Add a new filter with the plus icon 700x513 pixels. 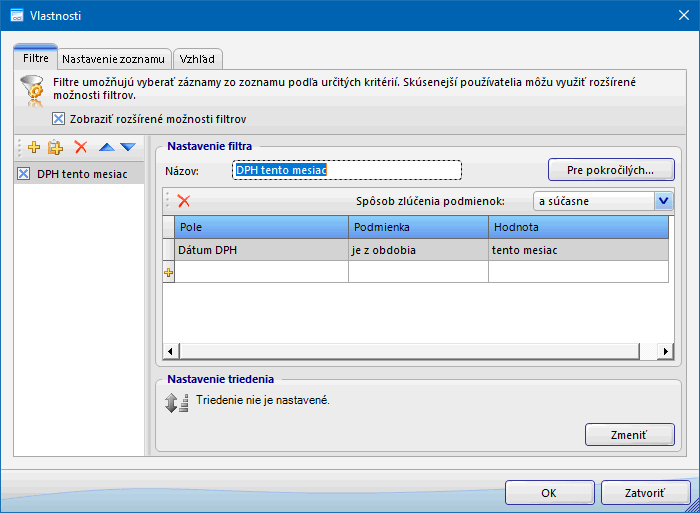click(33, 147)
